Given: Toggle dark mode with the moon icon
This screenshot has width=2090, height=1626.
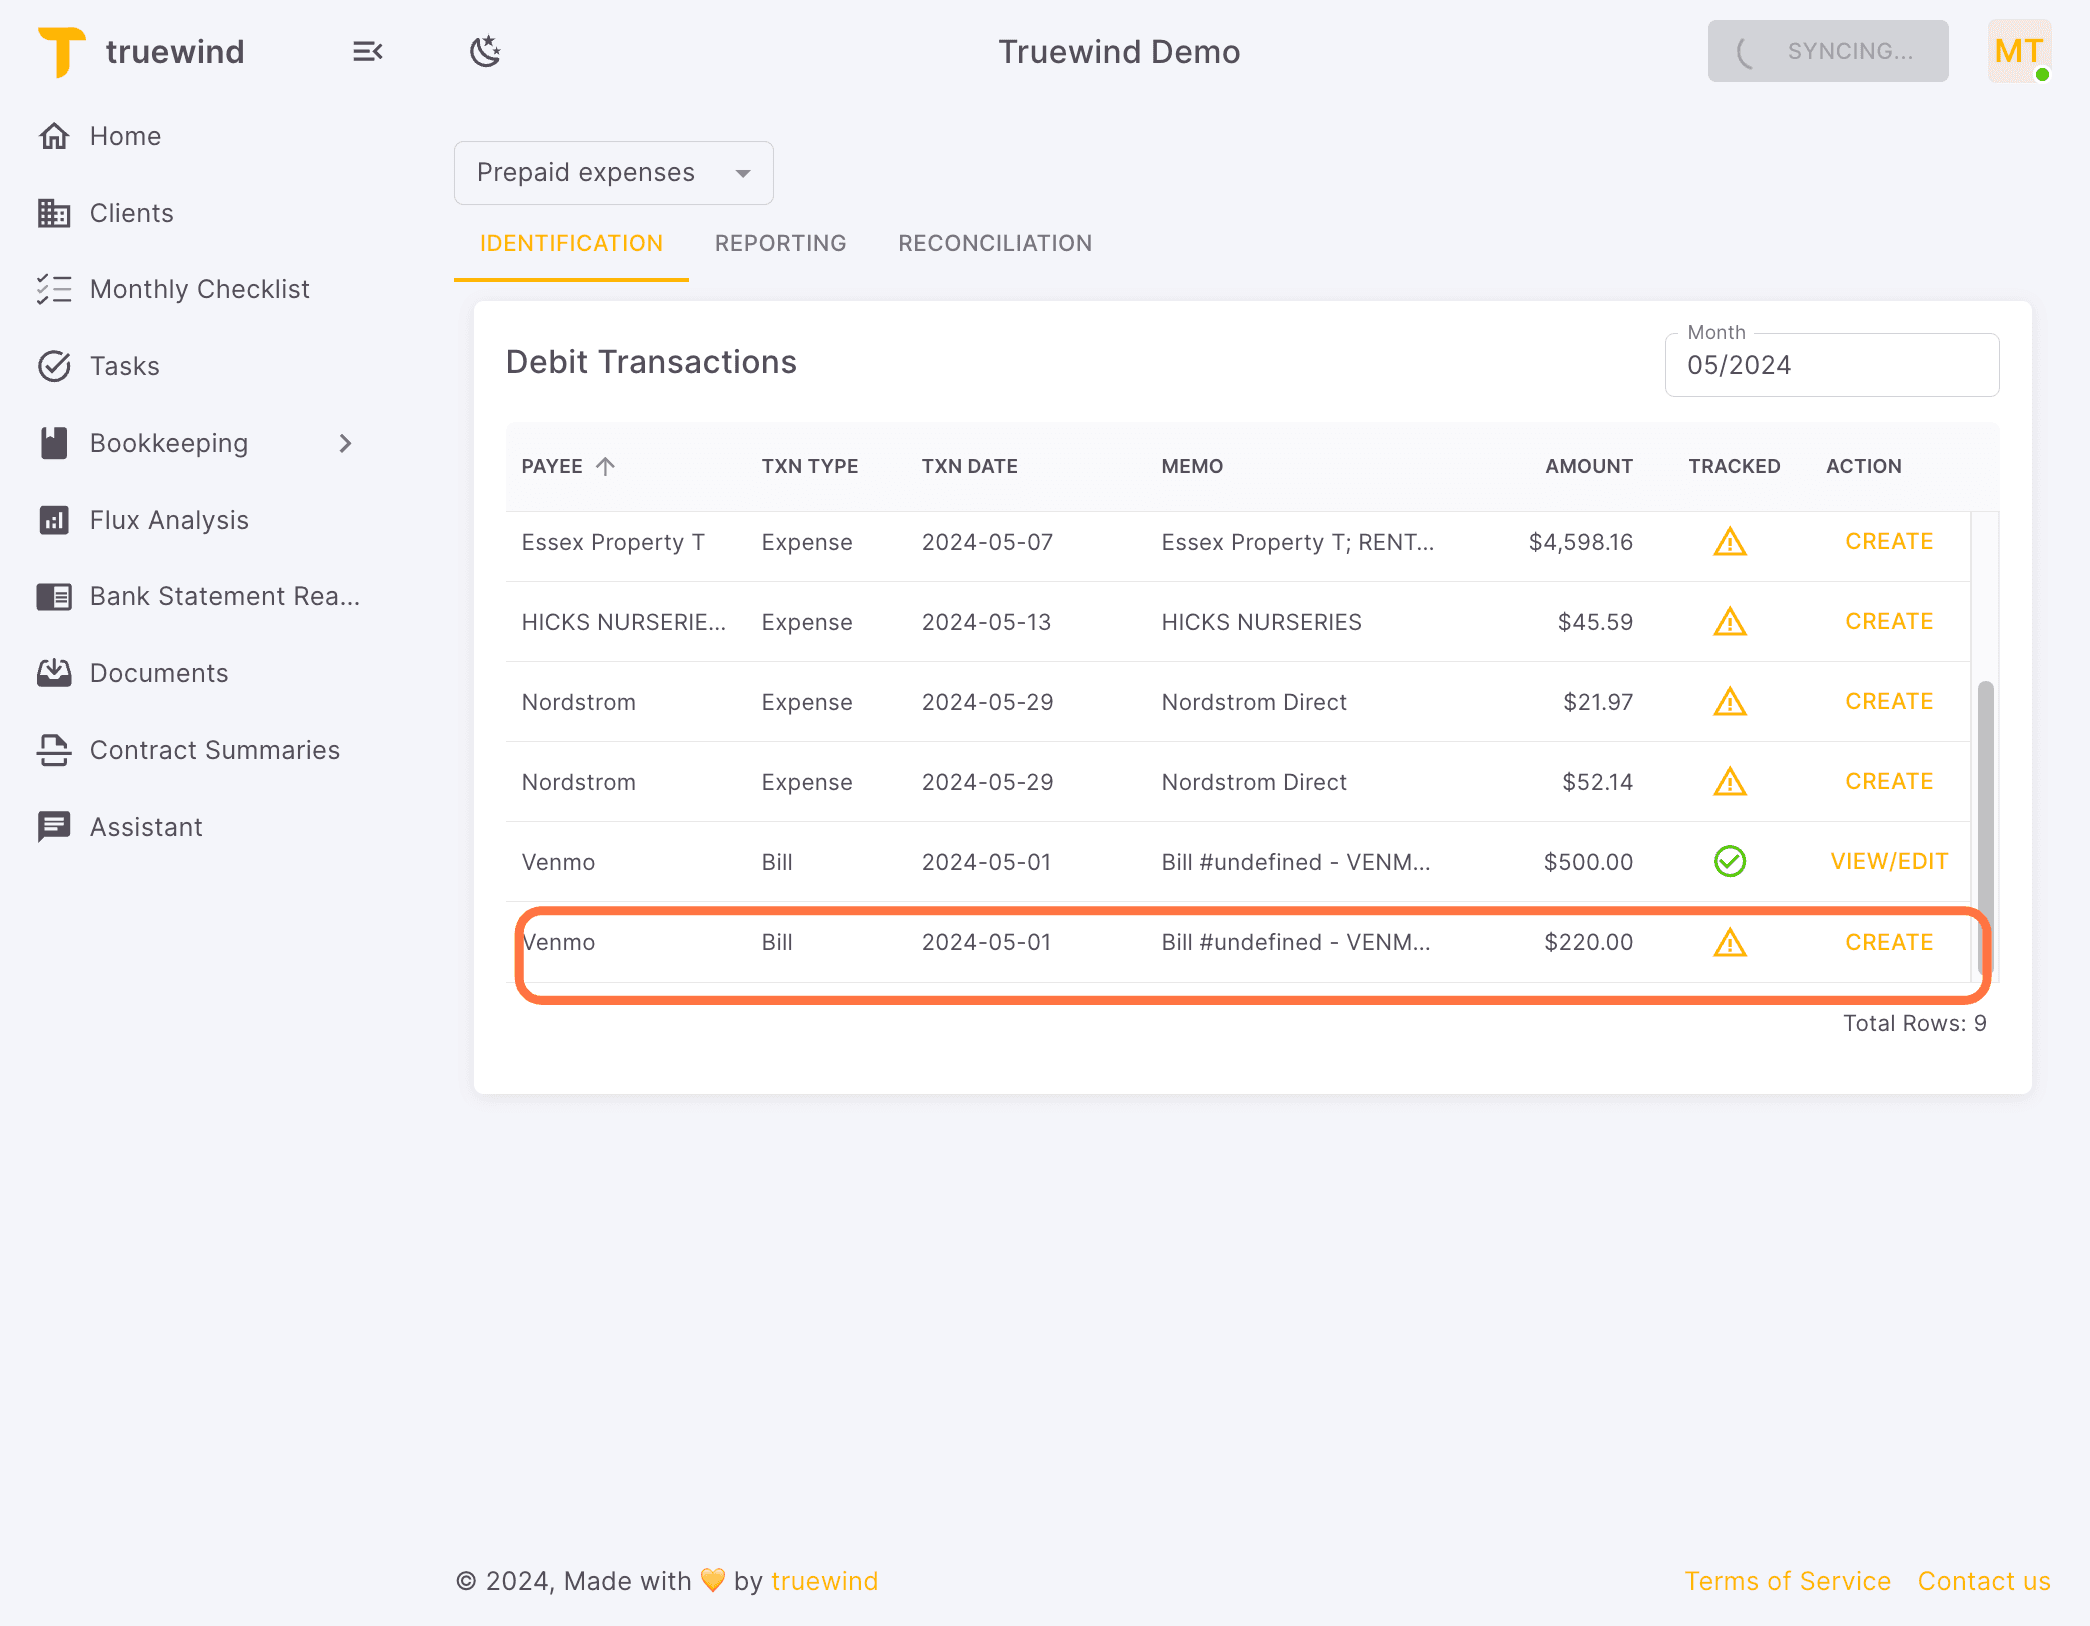Looking at the screenshot, I should pyautogui.click(x=485, y=51).
